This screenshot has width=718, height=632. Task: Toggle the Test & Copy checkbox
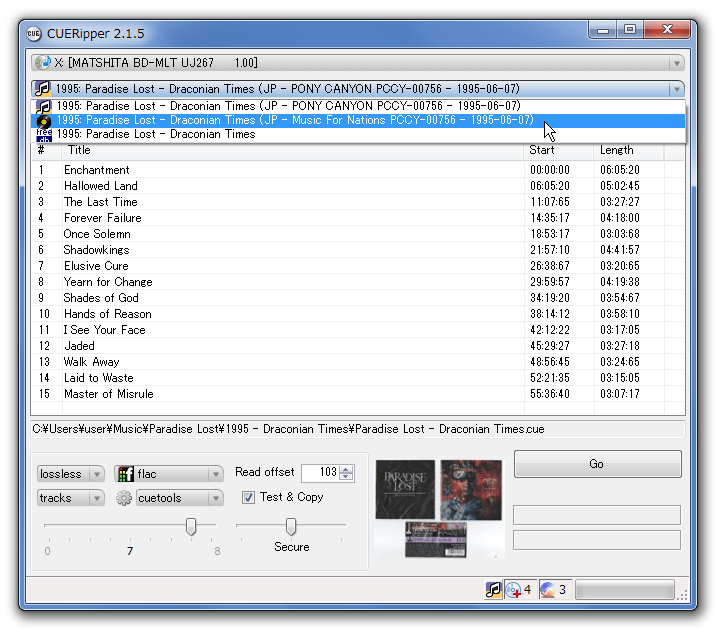(248, 497)
